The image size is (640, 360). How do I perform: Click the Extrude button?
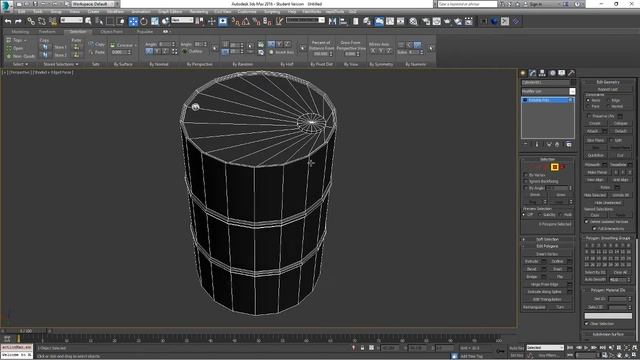[531, 261]
